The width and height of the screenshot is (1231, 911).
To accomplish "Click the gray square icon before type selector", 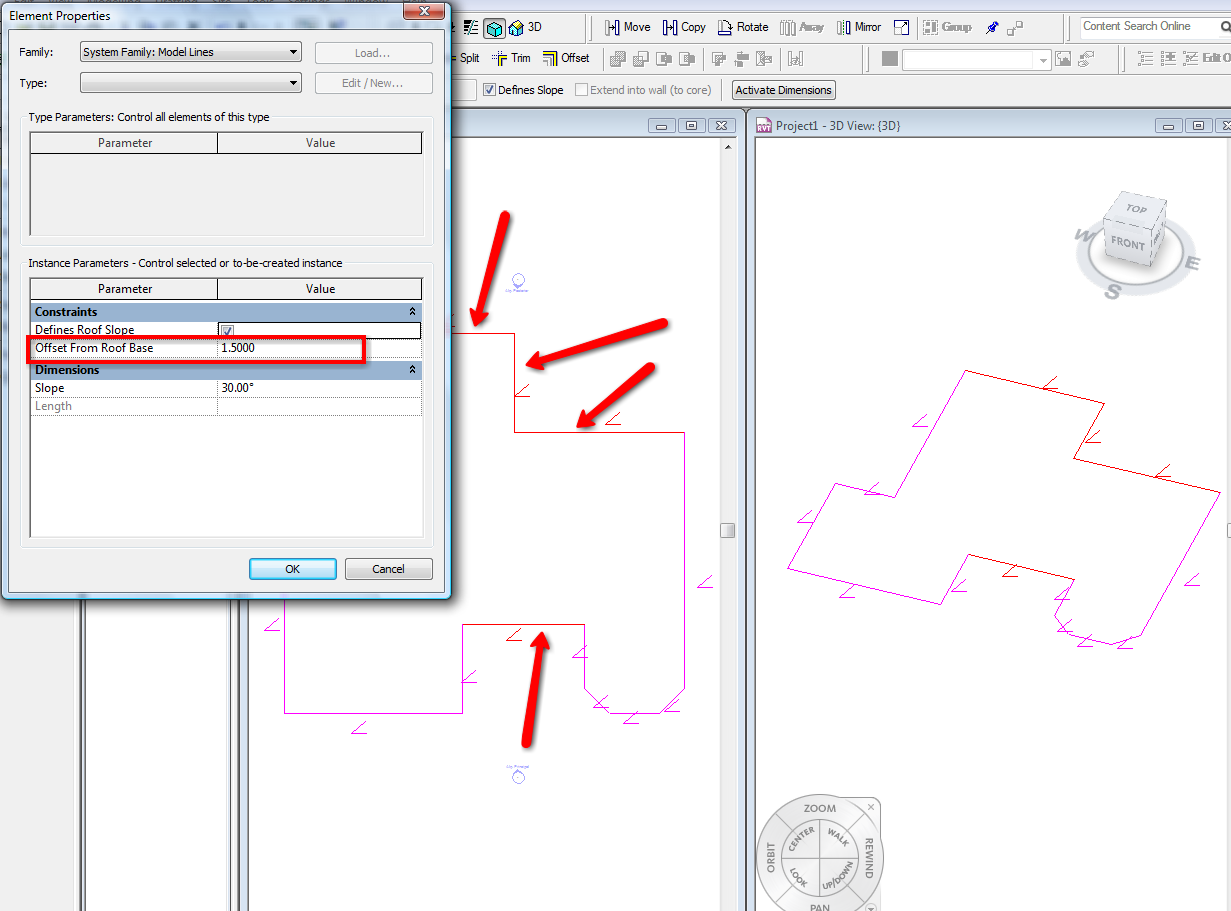I will click(x=889, y=59).
